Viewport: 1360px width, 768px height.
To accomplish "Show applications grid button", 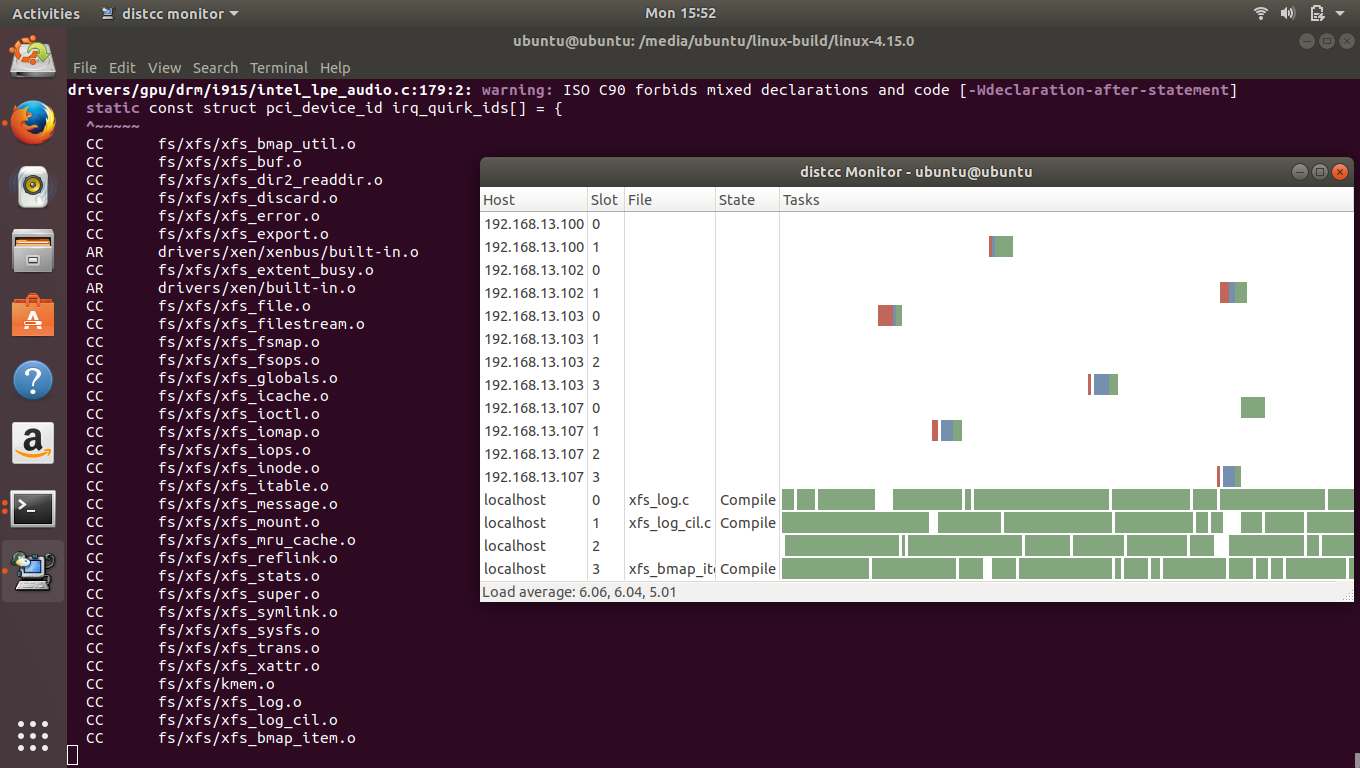I will coord(33,735).
